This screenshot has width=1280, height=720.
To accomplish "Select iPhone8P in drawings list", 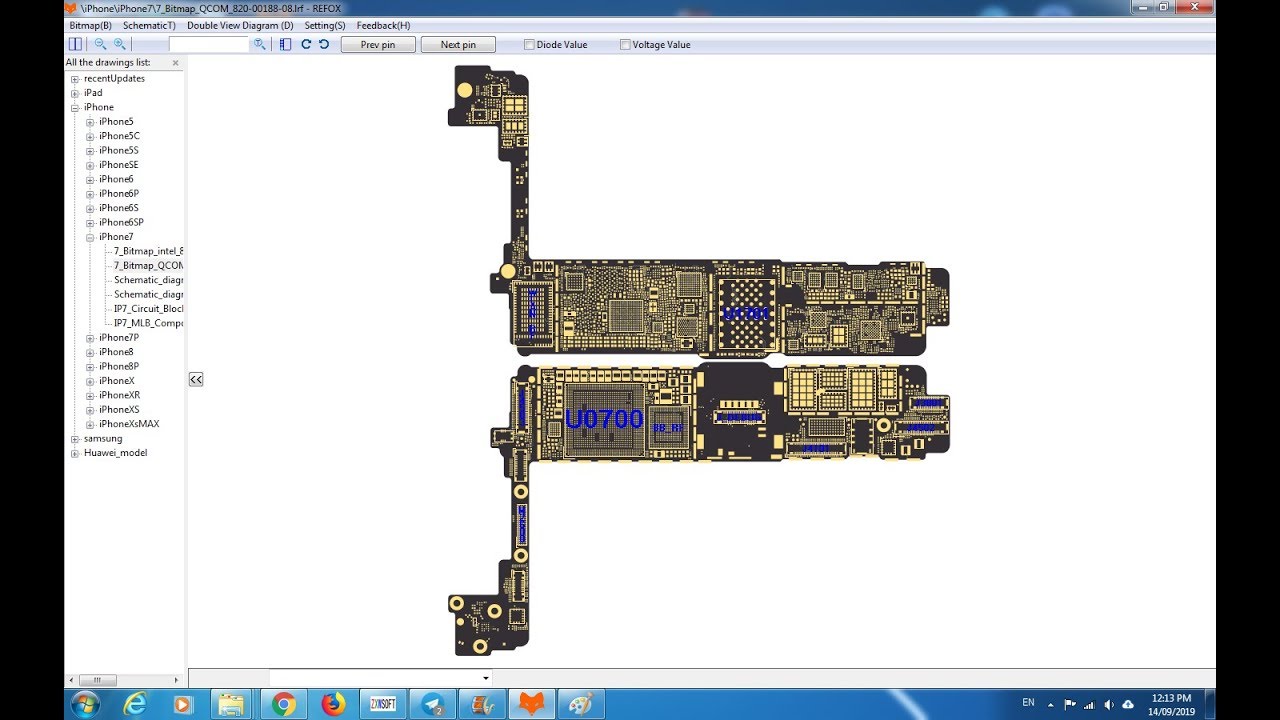I will coord(118,367).
